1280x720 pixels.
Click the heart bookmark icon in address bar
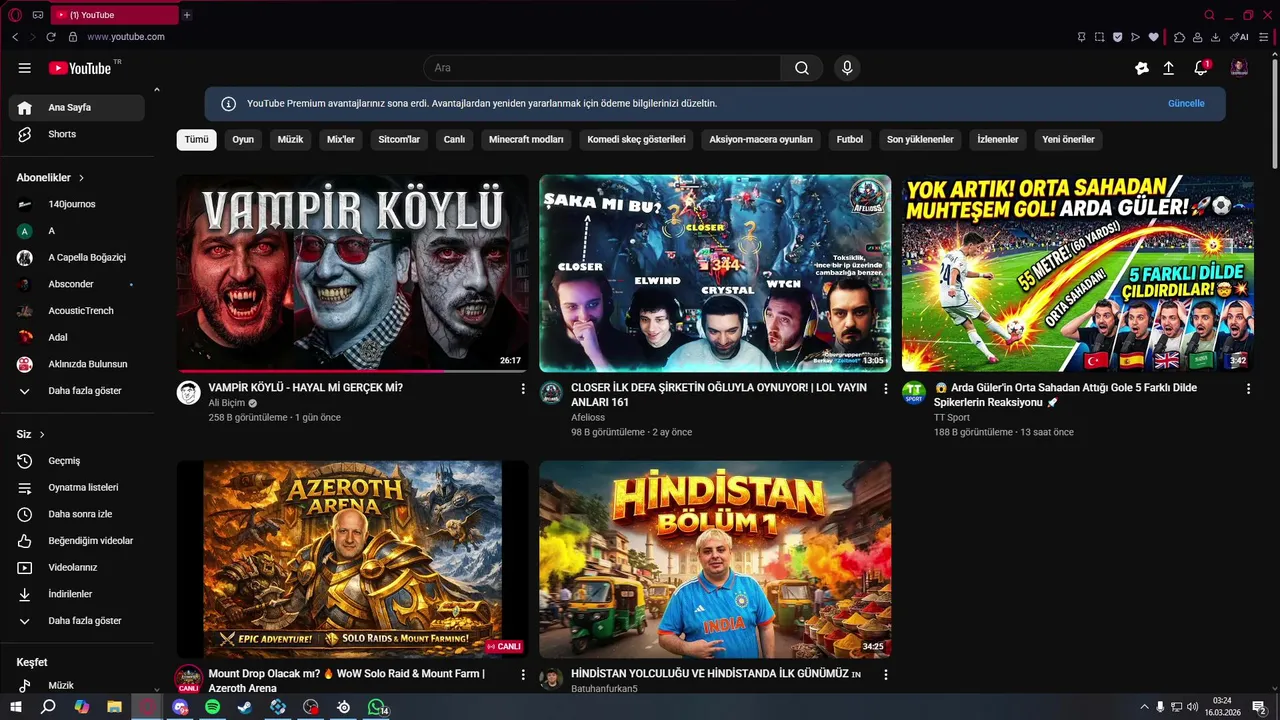pyautogui.click(x=1153, y=37)
